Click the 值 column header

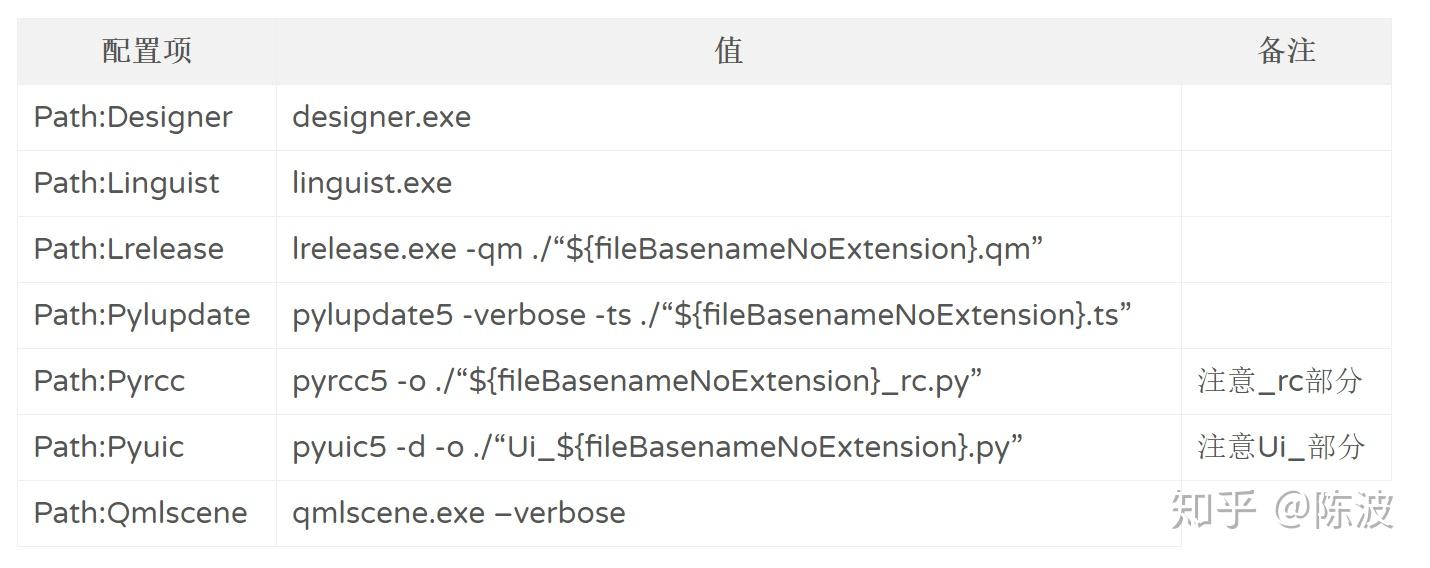728,51
